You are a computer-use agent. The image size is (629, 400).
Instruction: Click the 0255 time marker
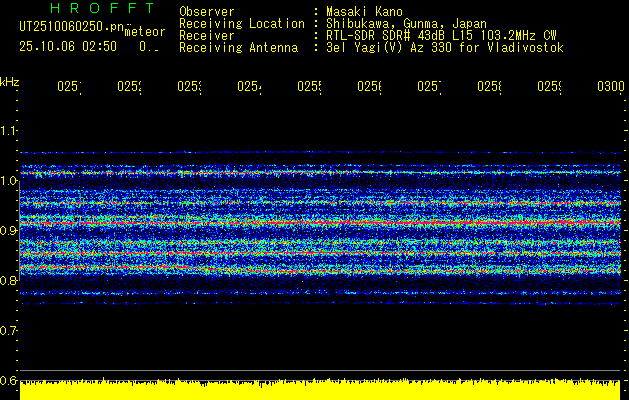click(309, 86)
